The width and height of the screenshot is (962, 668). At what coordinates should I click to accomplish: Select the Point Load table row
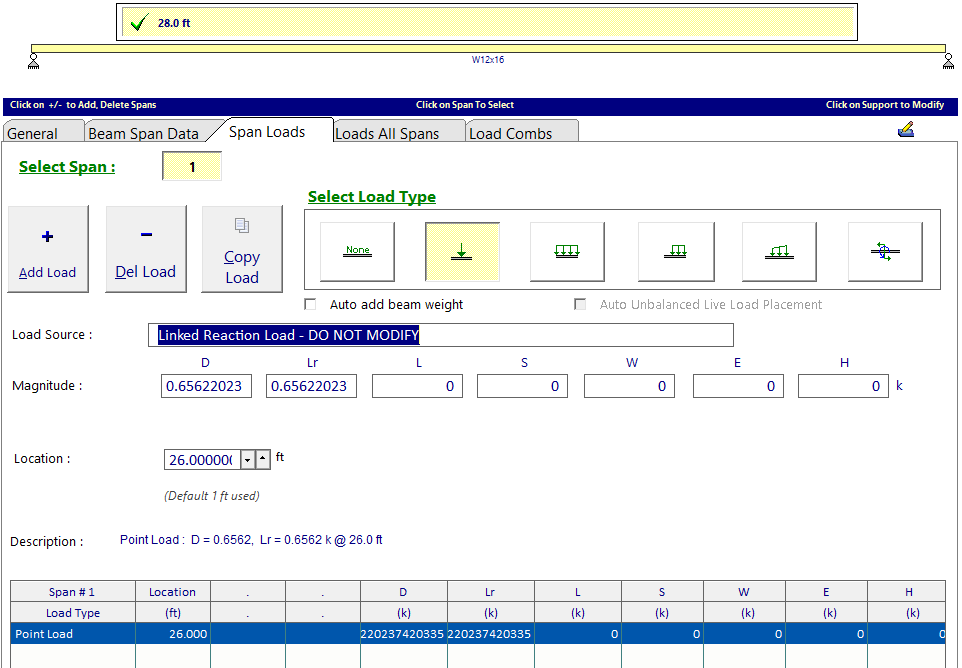pyautogui.click(x=477, y=634)
